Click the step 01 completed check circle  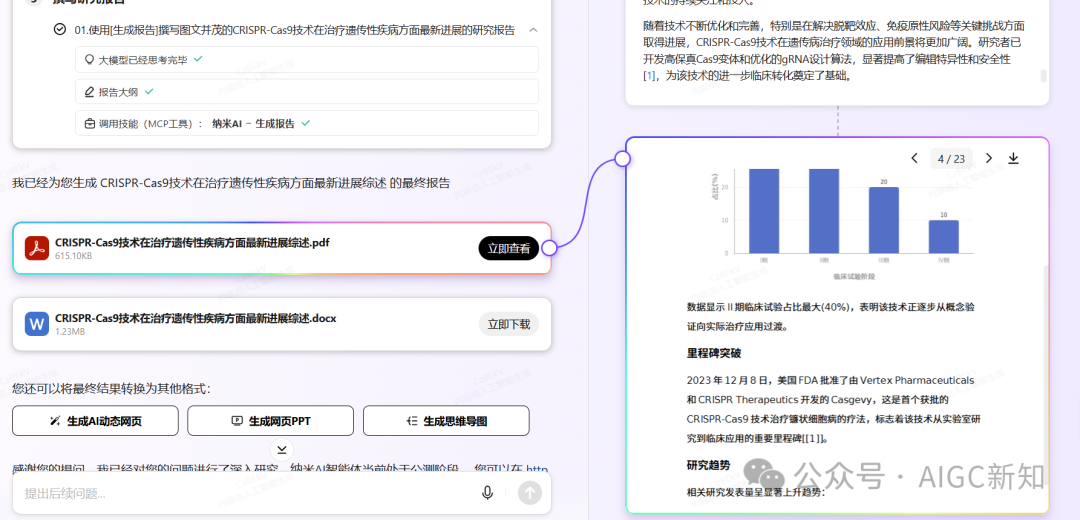(60, 30)
